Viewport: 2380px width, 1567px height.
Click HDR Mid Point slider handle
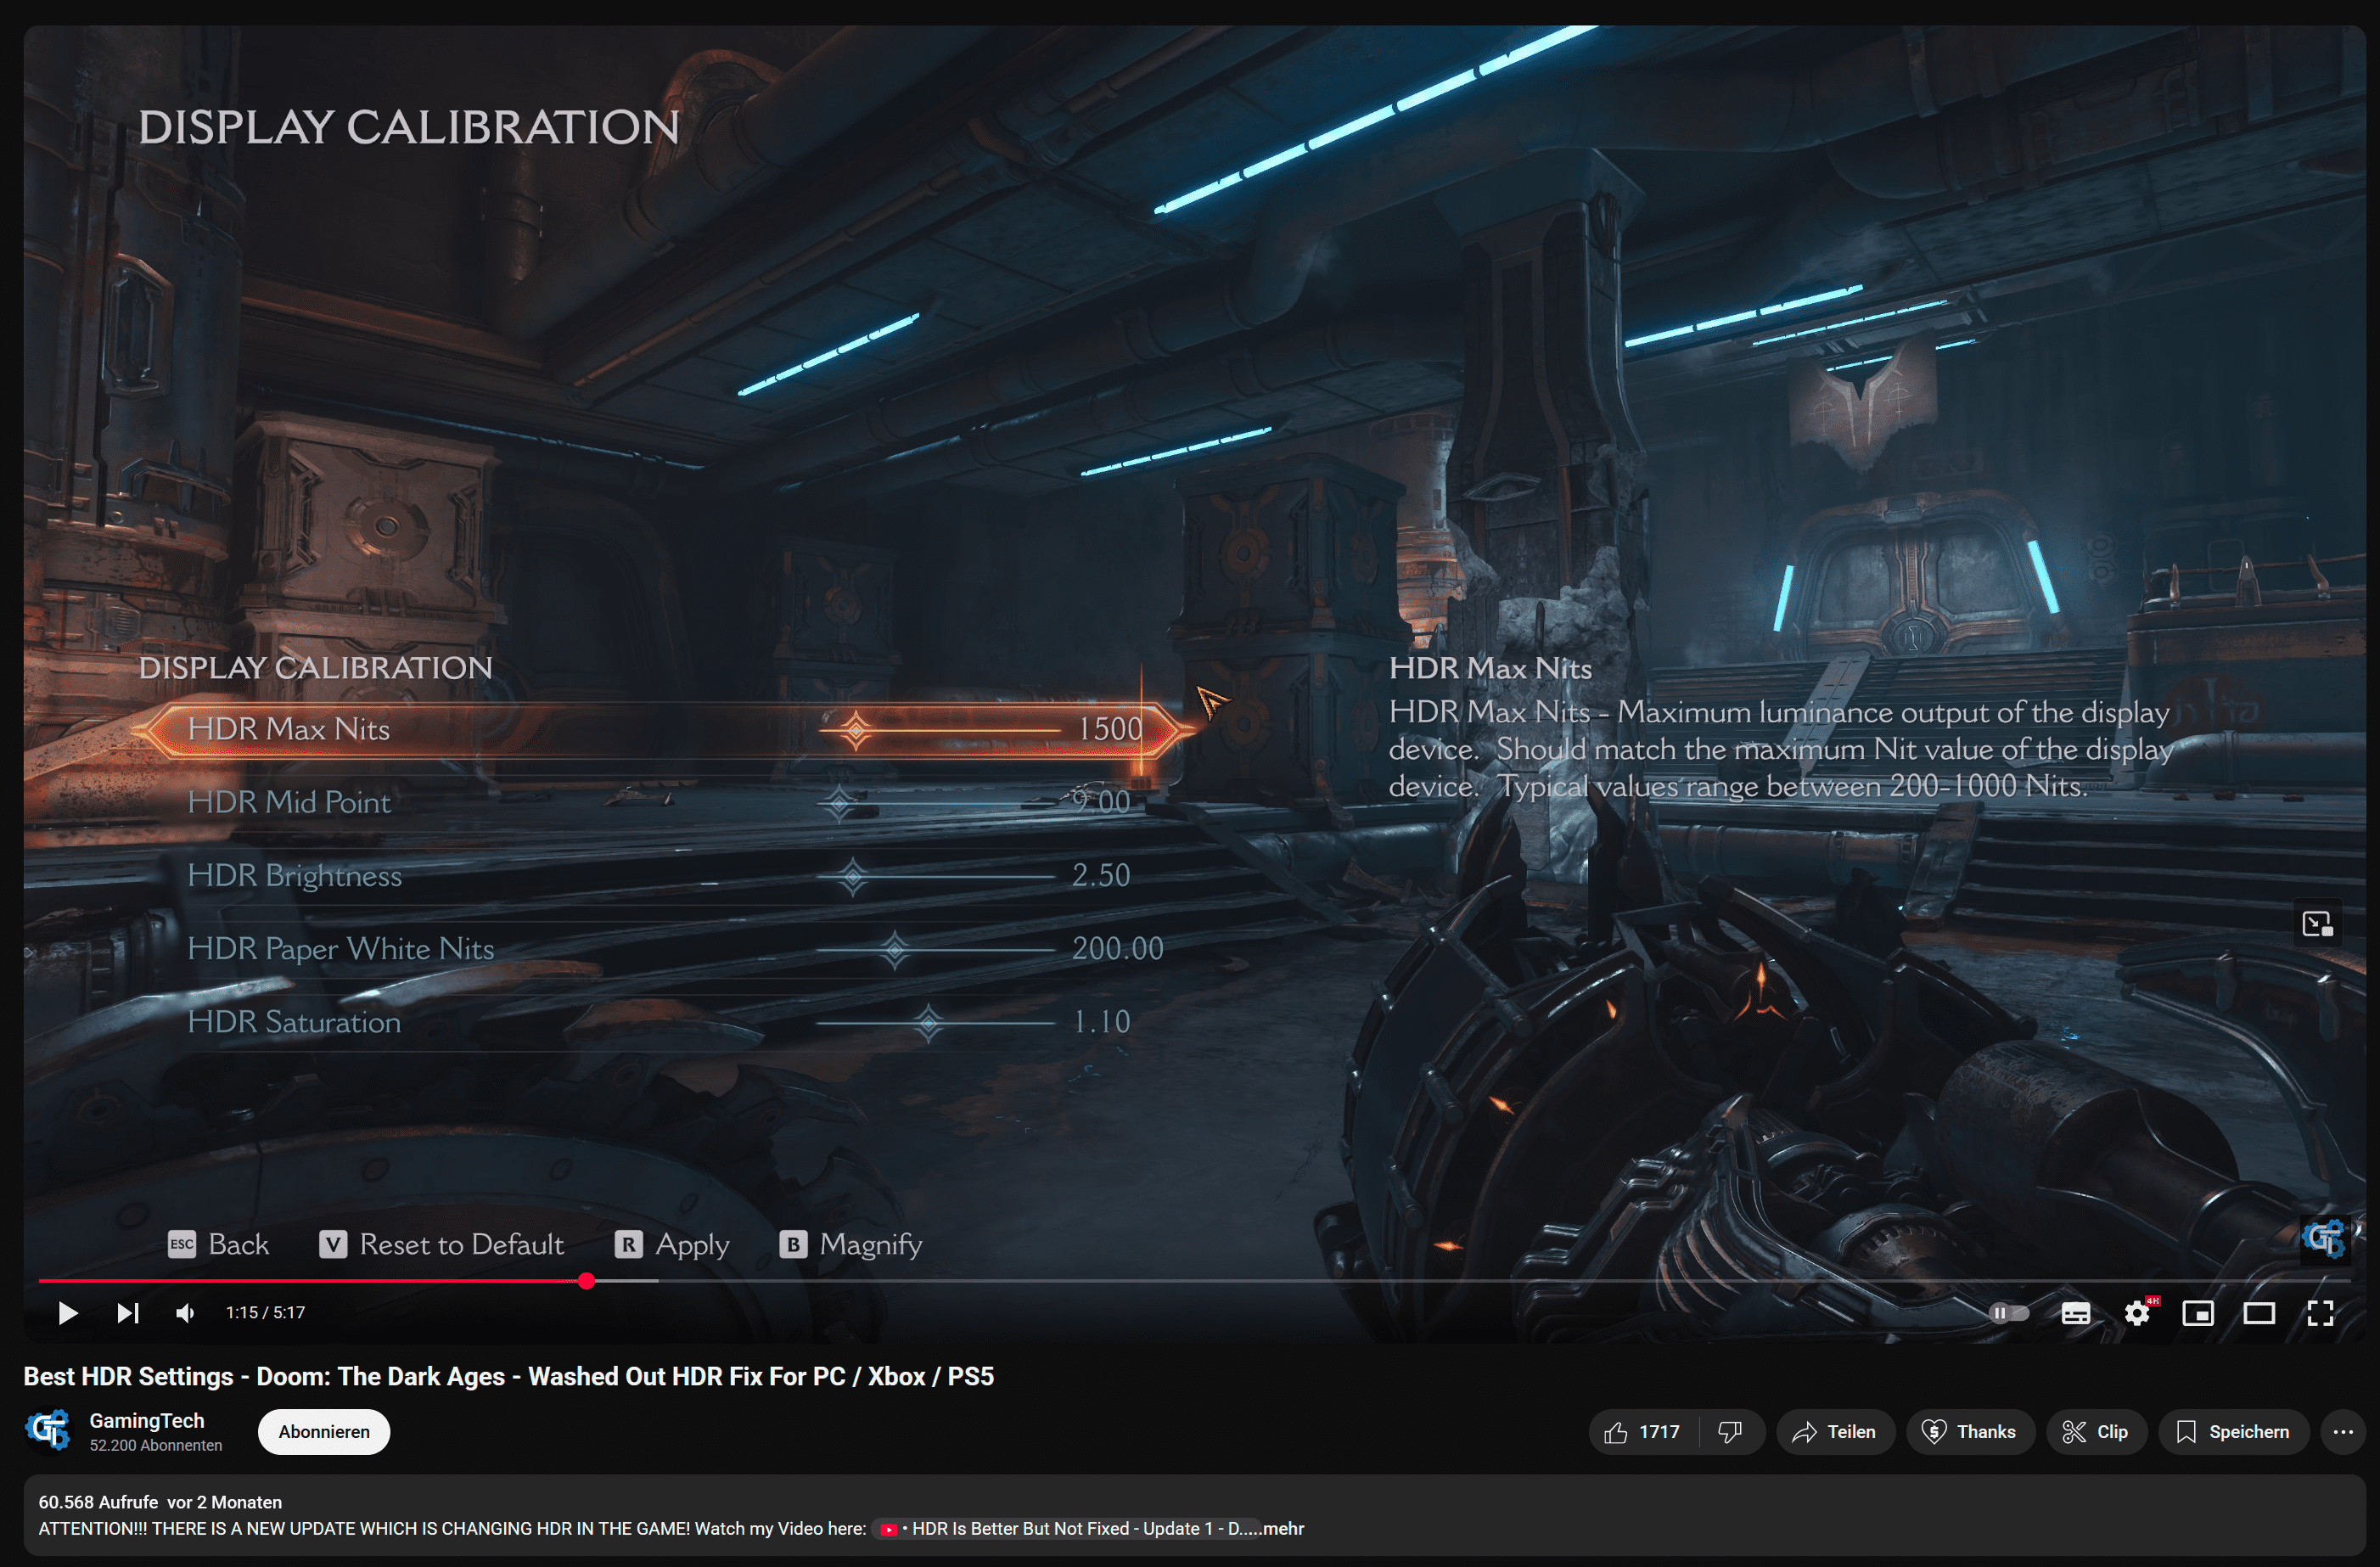839,802
